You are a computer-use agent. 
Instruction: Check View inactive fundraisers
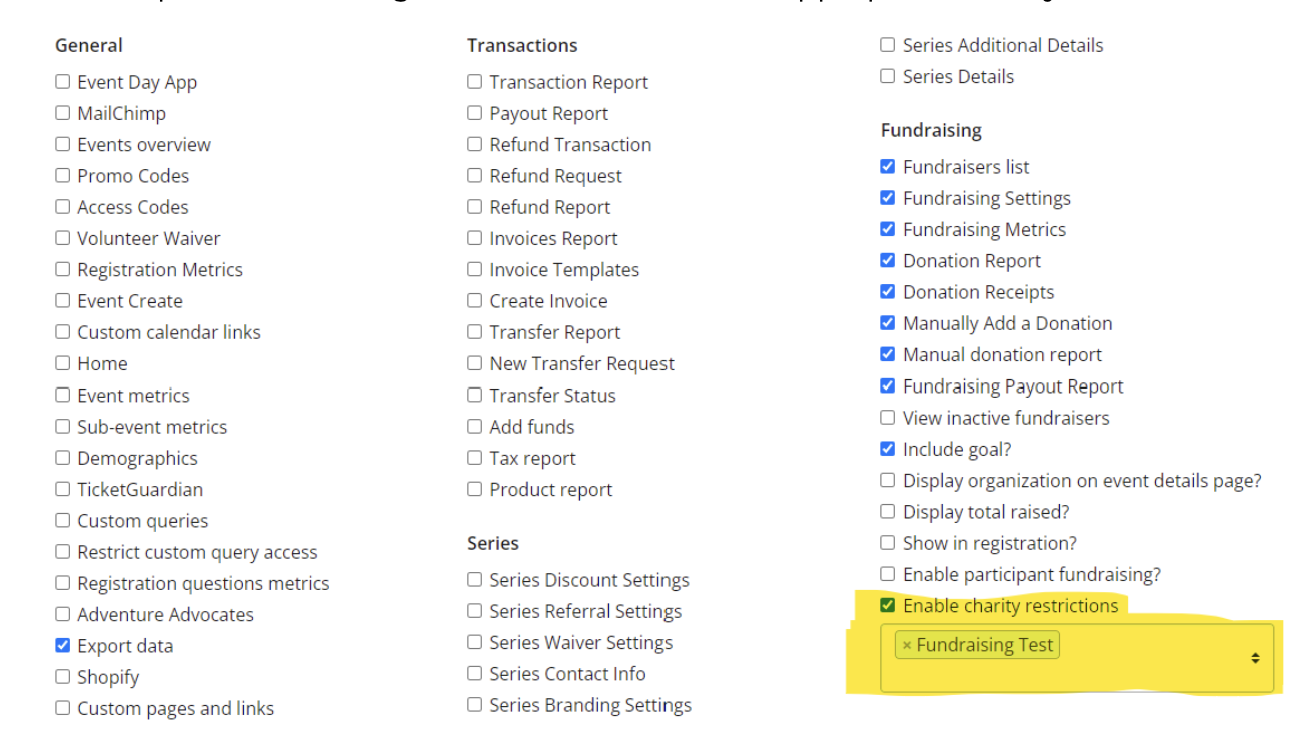[x=888, y=418]
